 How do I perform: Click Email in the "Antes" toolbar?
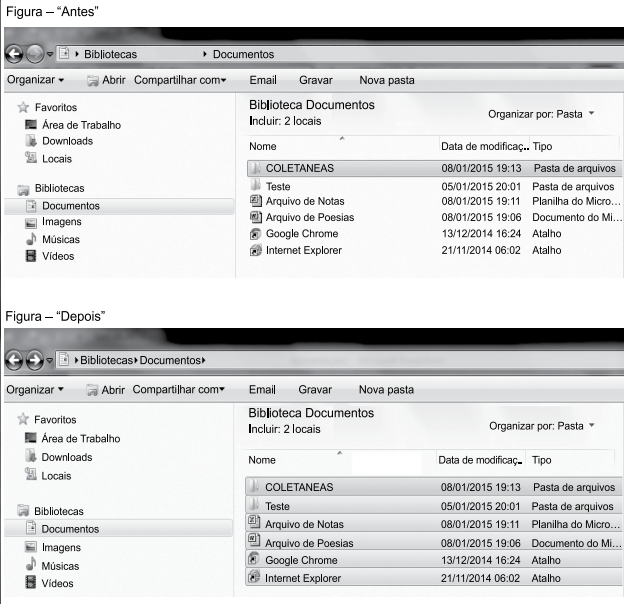[262, 80]
